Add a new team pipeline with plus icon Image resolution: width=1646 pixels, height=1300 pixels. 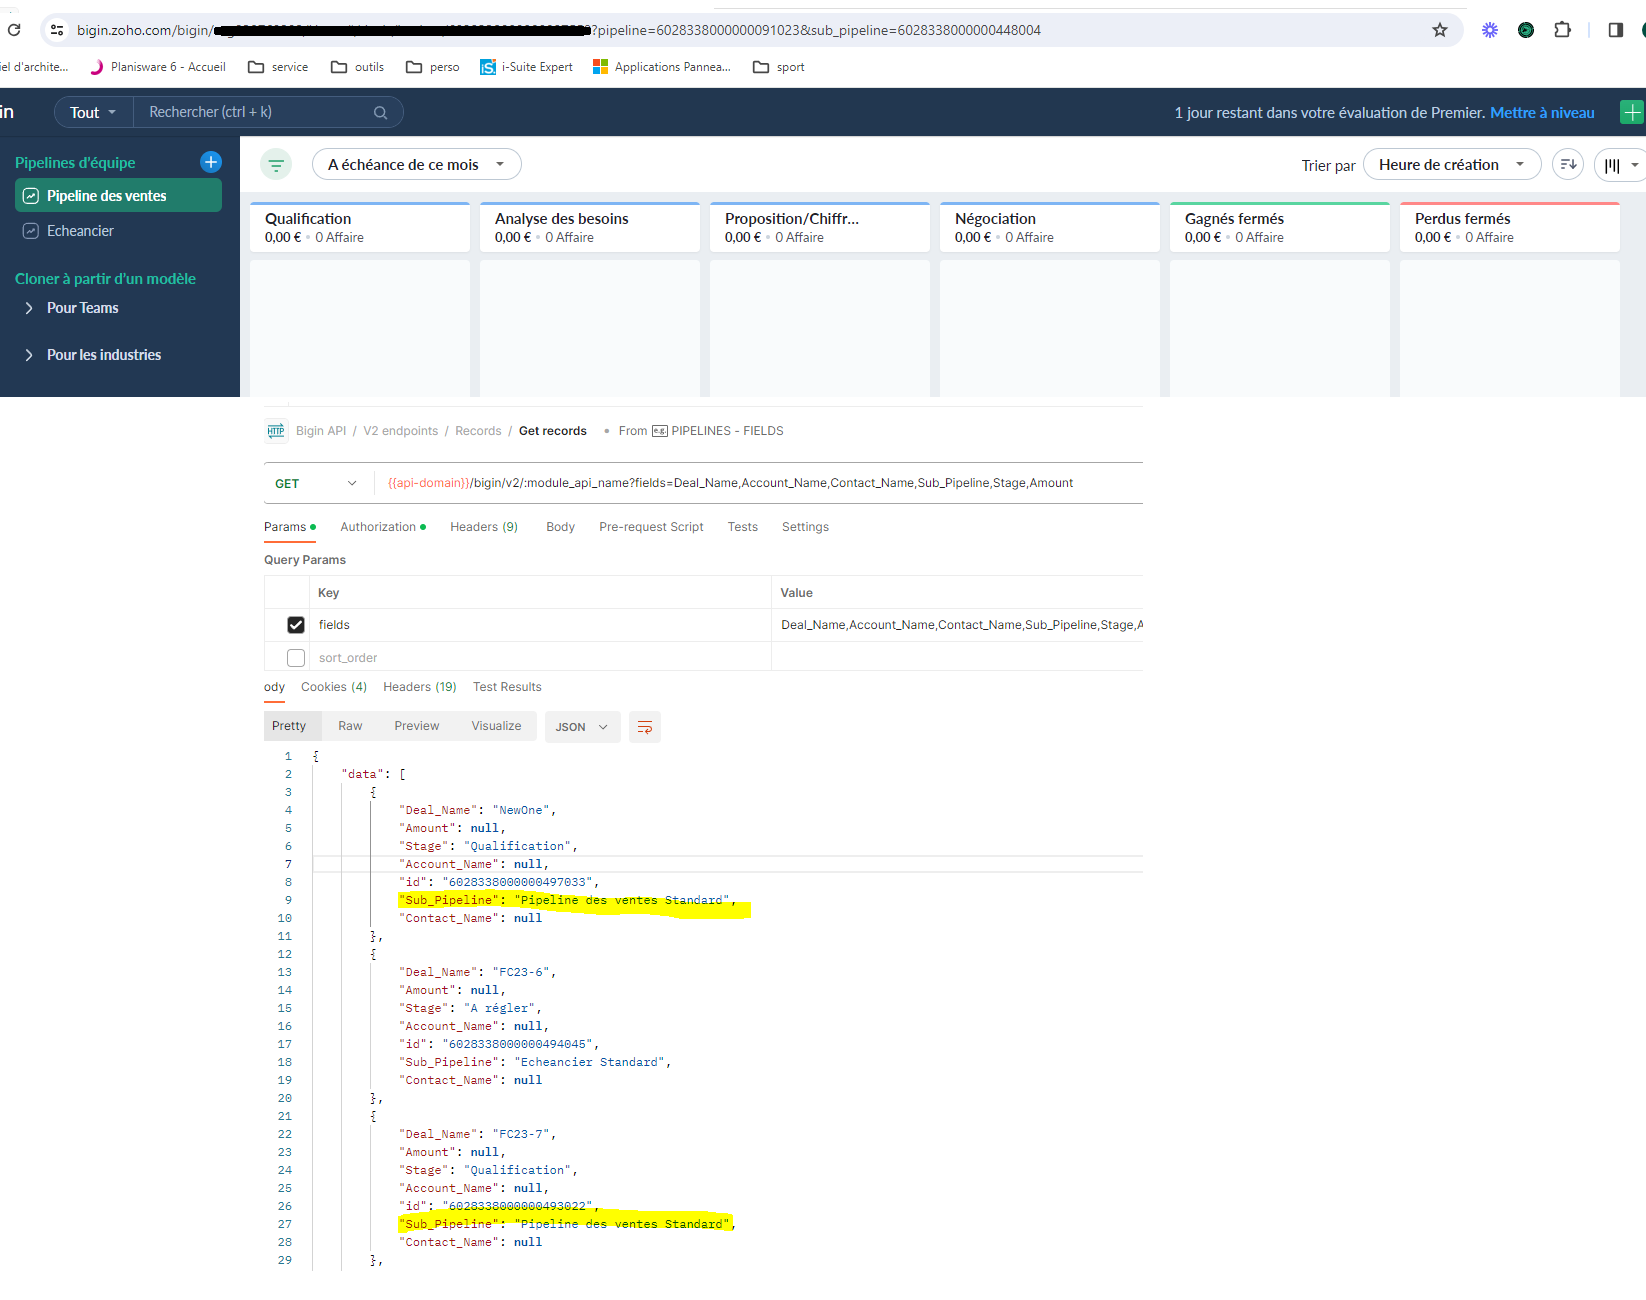coord(211,162)
